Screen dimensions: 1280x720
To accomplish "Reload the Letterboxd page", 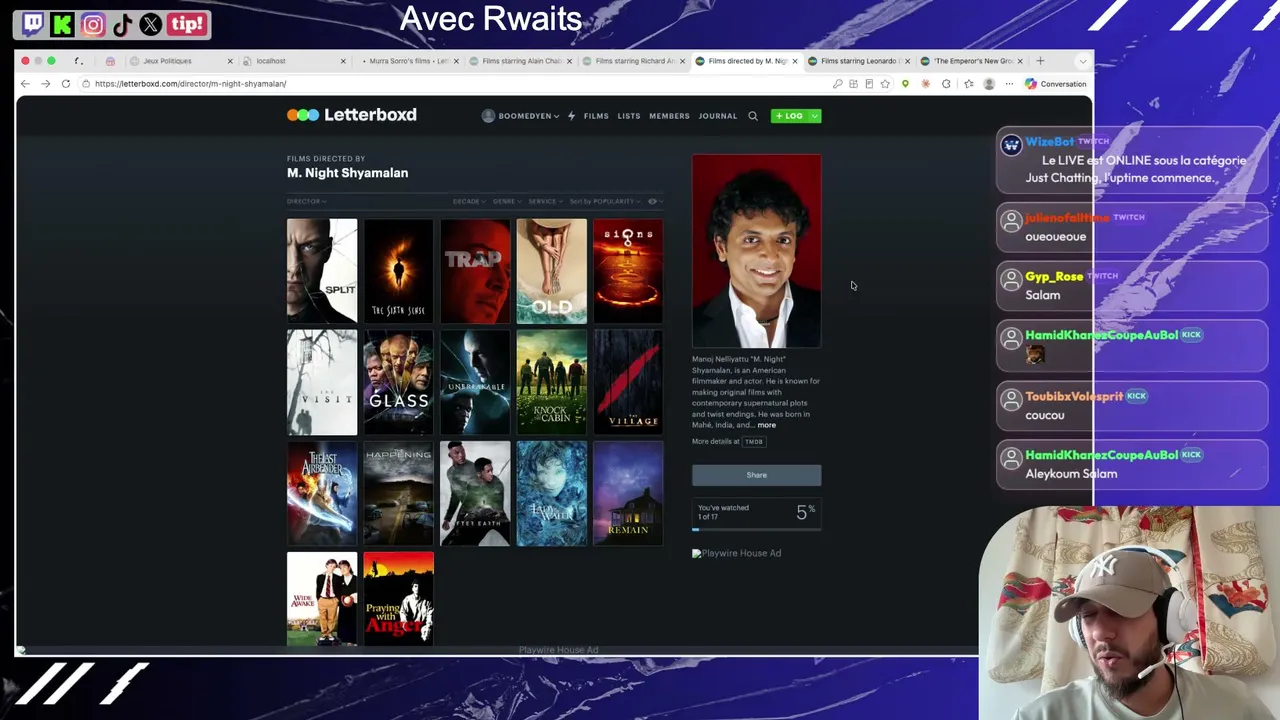I will point(66,84).
